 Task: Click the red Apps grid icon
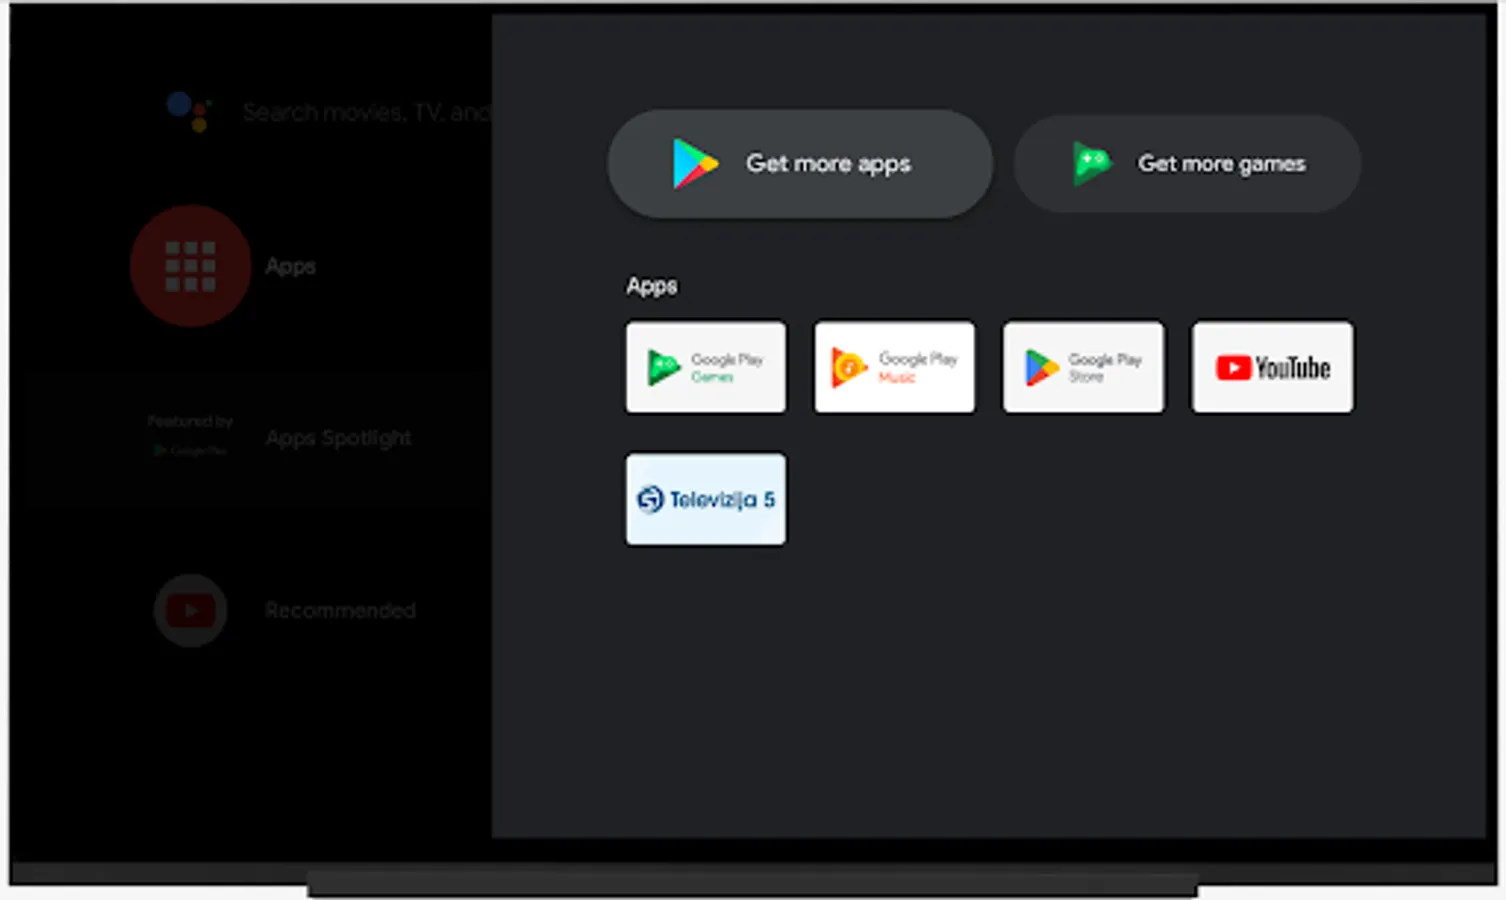point(190,265)
